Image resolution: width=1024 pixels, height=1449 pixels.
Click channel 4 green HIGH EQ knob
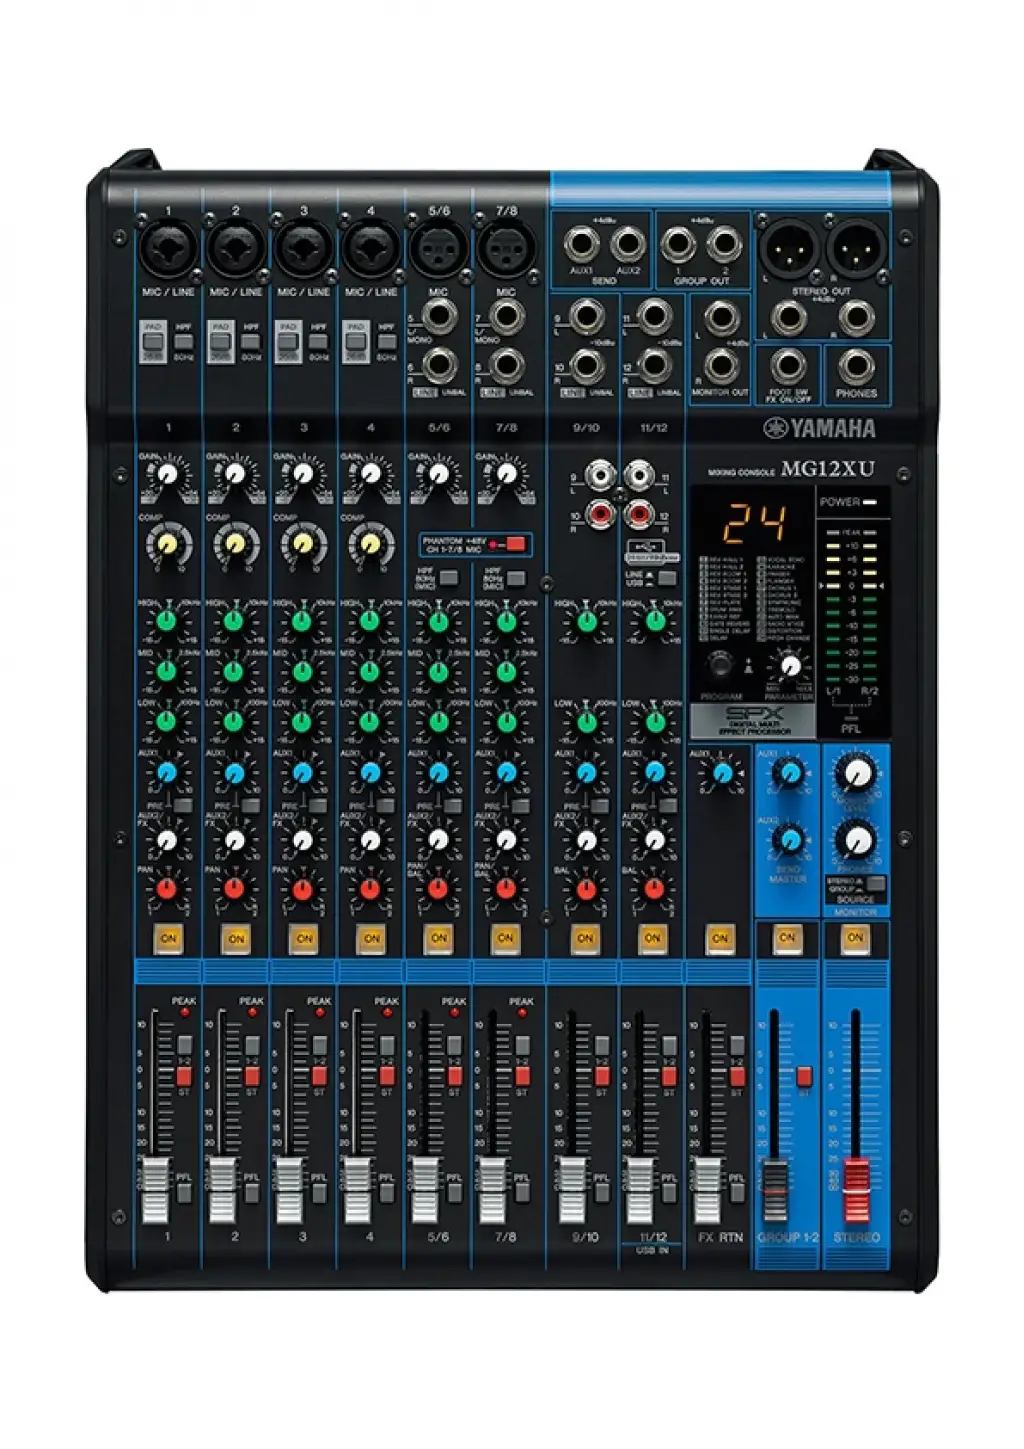pyautogui.click(x=369, y=621)
